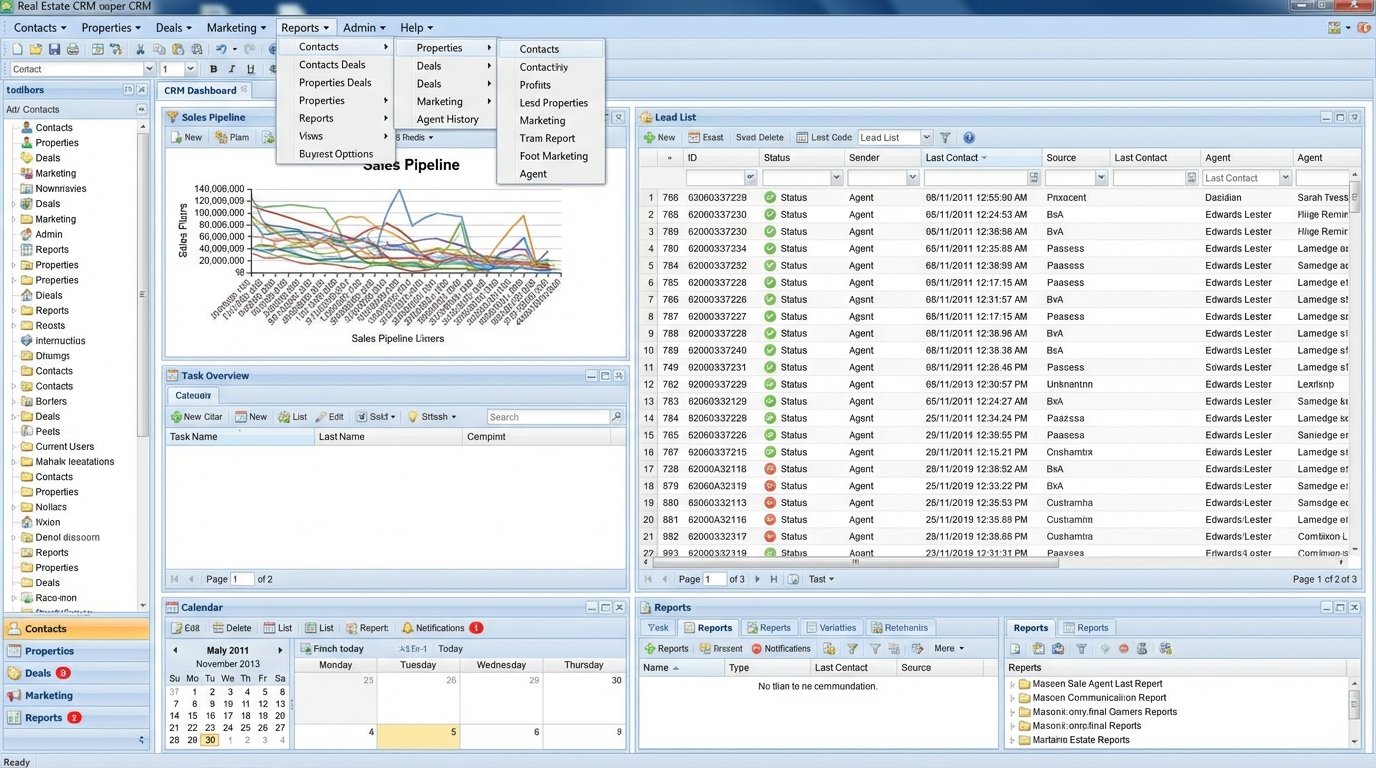
Task: Click the funnel filter icon in Lead List toolbar
Action: [945, 138]
